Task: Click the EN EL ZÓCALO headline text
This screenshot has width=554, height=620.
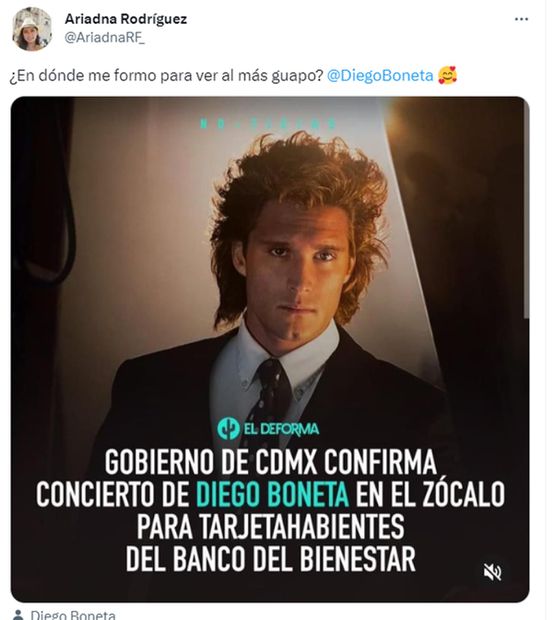Action: (x=430, y=494)
